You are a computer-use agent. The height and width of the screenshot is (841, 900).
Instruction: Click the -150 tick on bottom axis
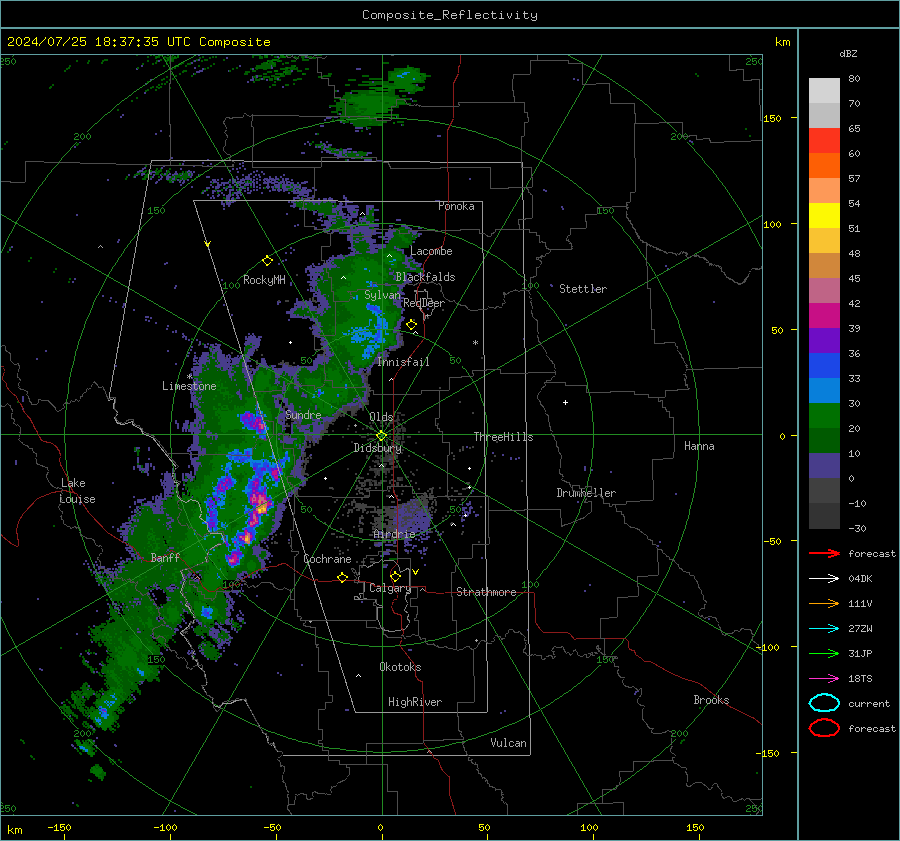(59, 827)
